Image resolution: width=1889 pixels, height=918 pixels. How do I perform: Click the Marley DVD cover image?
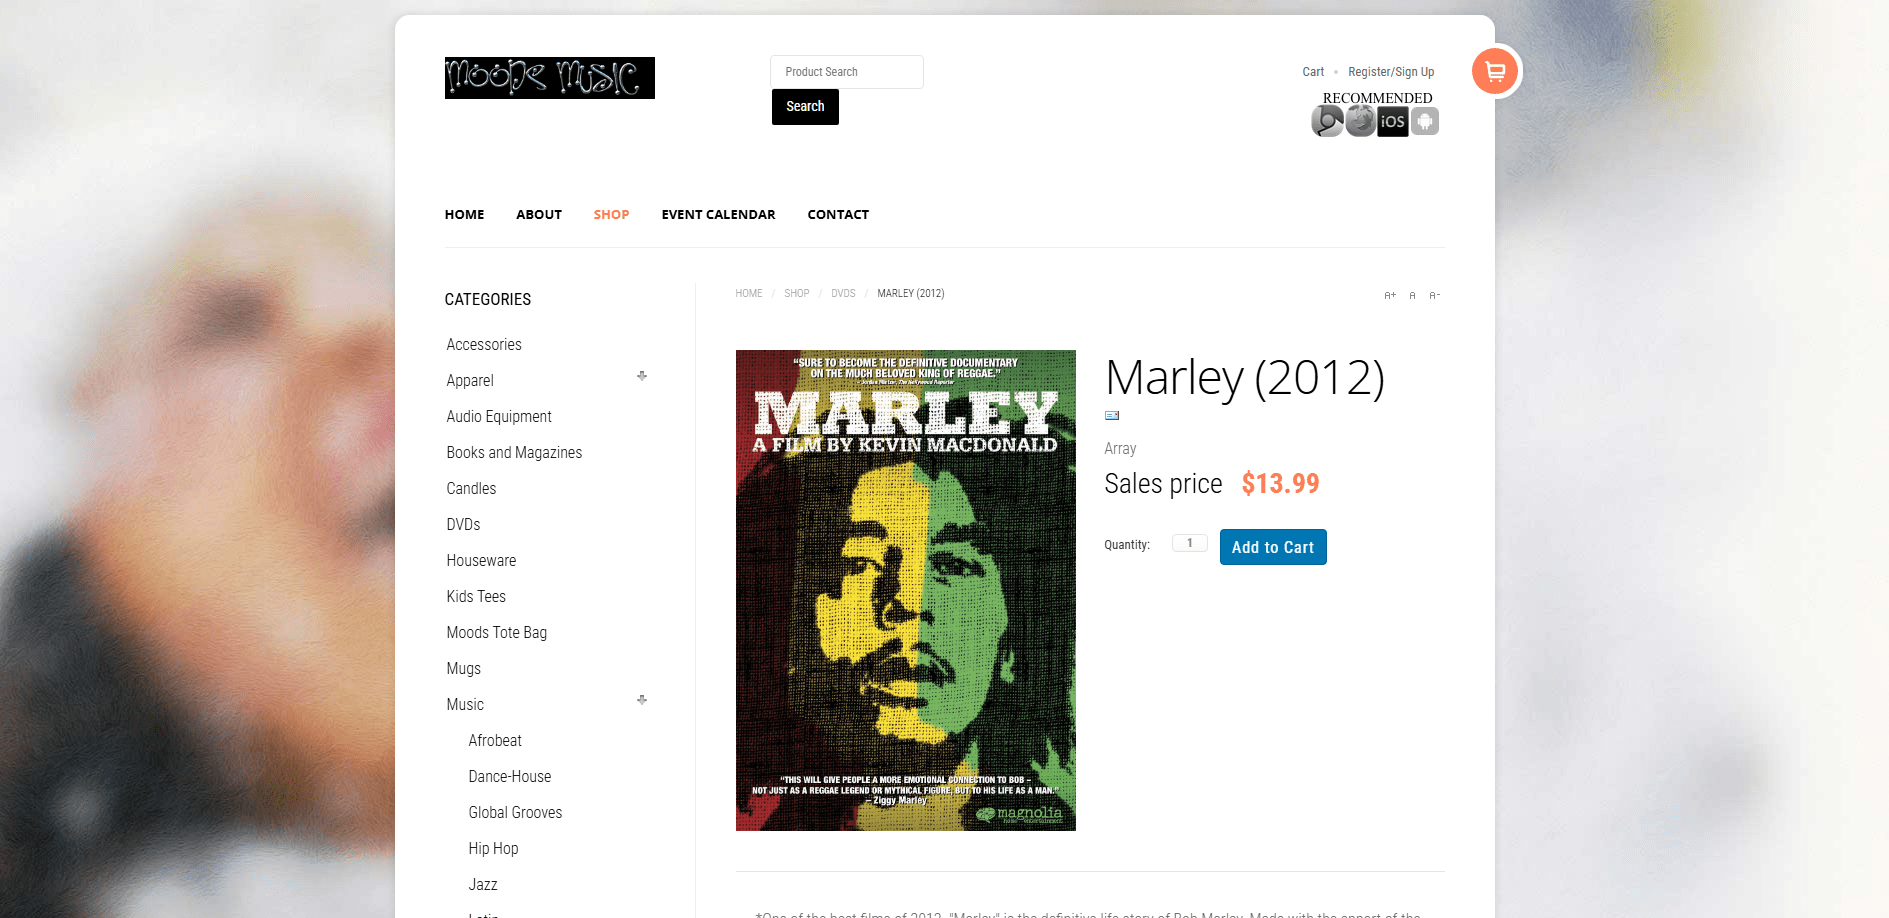(x=906, y=590)
